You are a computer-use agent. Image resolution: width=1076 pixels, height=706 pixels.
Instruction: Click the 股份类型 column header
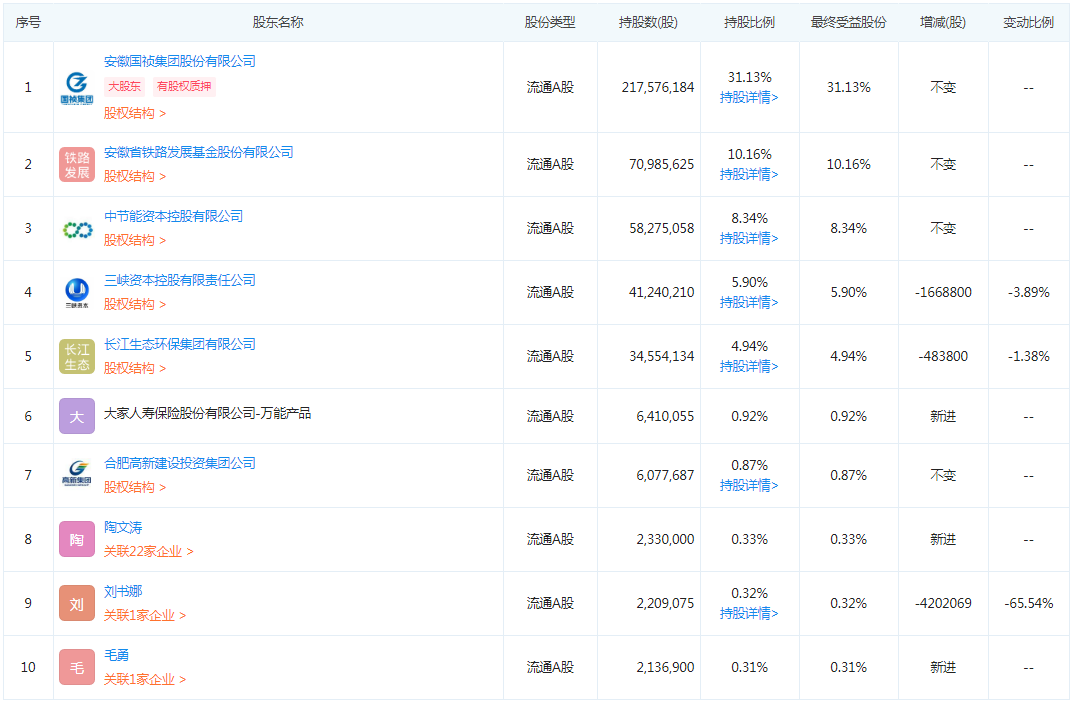tap(550, 23)
